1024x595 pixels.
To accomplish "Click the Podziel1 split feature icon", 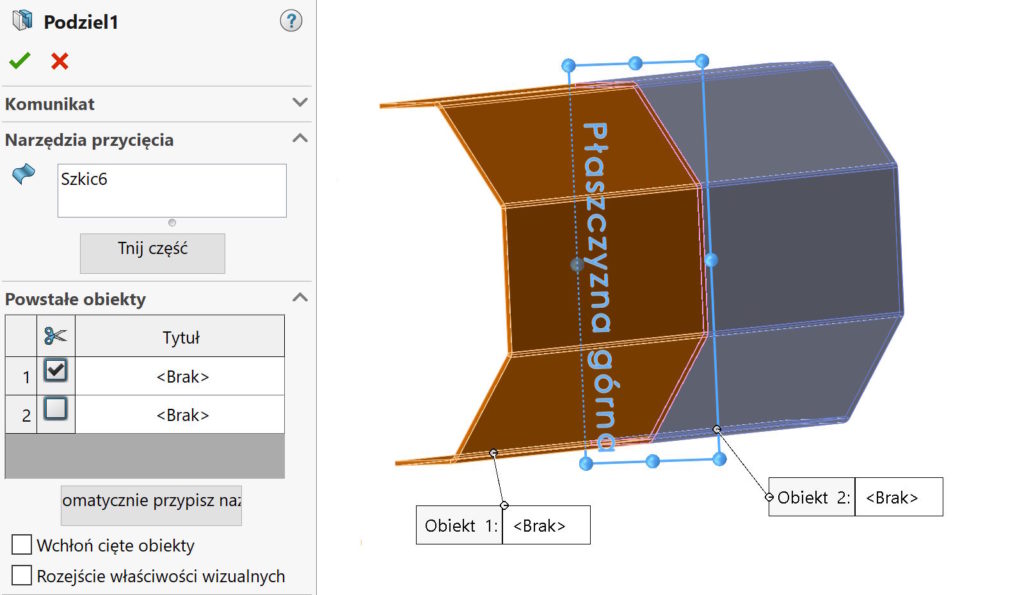I will tap(21, 21).
